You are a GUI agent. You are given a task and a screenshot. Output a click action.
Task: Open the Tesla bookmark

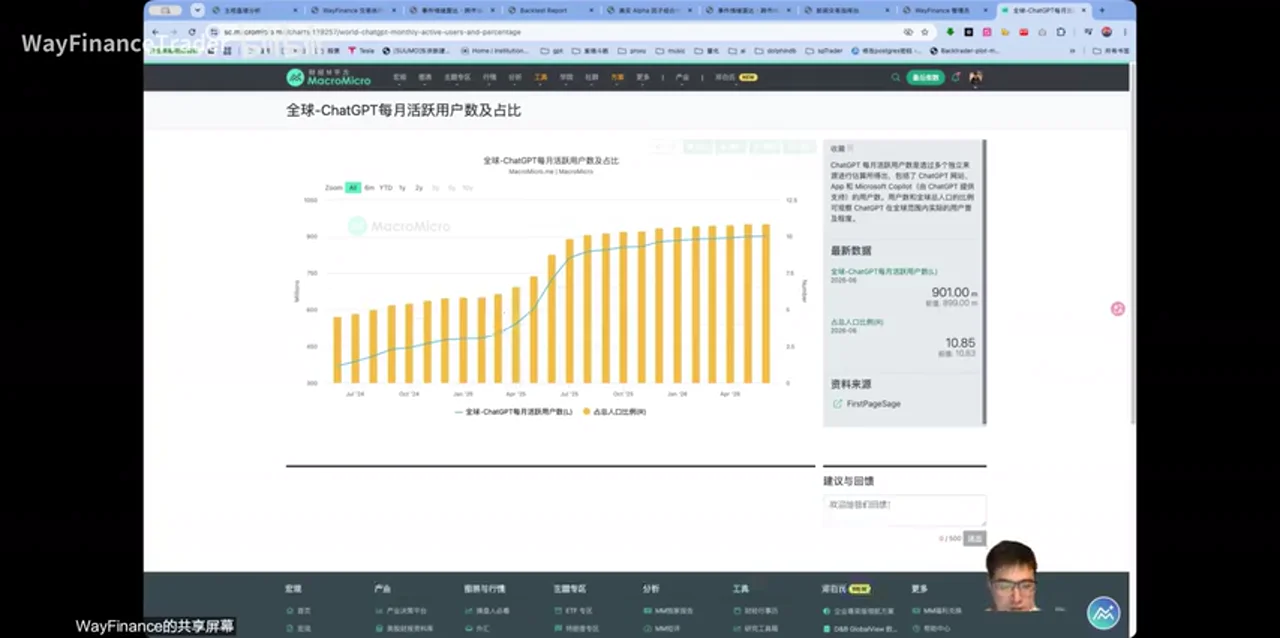tap(361, 50)
